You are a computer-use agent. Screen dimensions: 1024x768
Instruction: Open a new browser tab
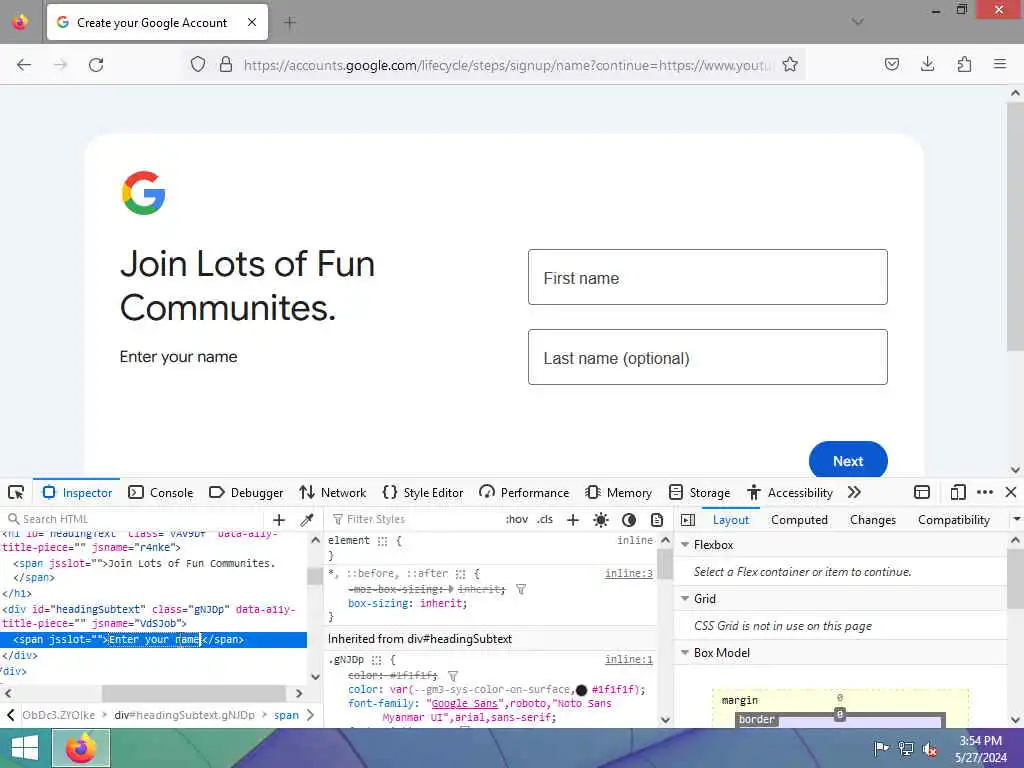click(290, 23)
